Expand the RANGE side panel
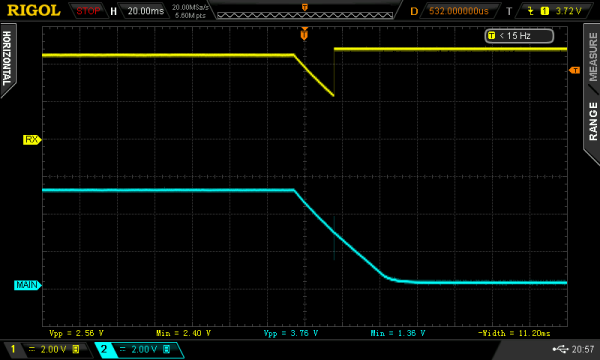The width and height of the screenshot is (600, 360). [592, 122]
